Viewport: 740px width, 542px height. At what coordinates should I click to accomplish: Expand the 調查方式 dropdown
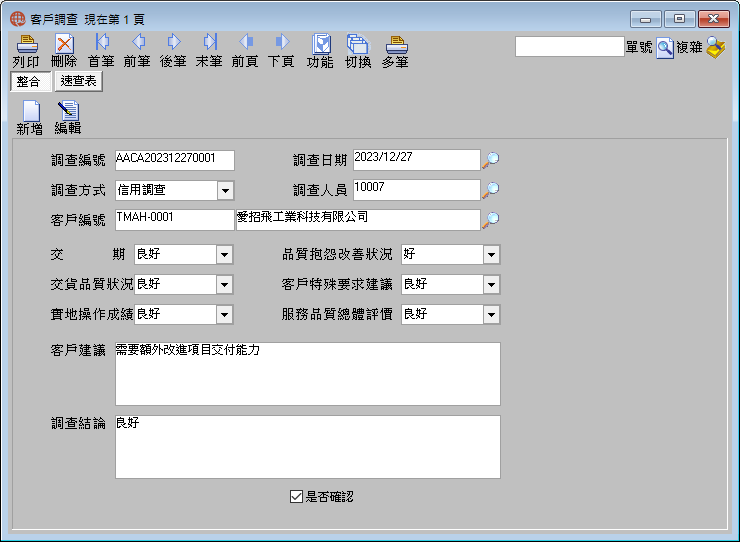click(x=226, y=190)
